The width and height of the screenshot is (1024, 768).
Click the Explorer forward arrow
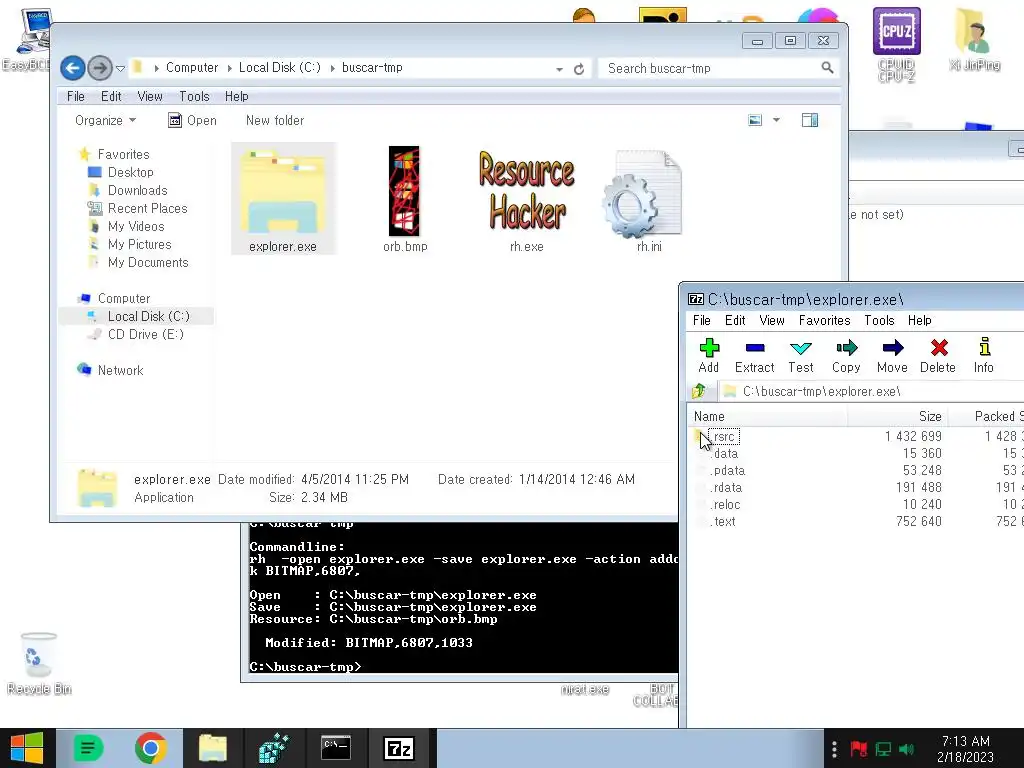coord(100,68)
